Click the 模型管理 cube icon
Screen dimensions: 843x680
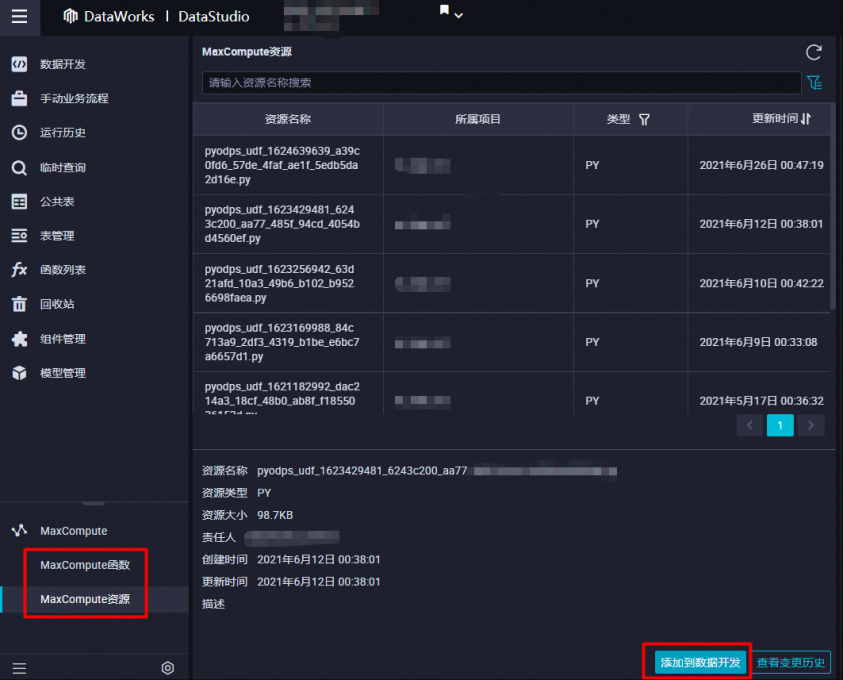(x=19, y=373)
